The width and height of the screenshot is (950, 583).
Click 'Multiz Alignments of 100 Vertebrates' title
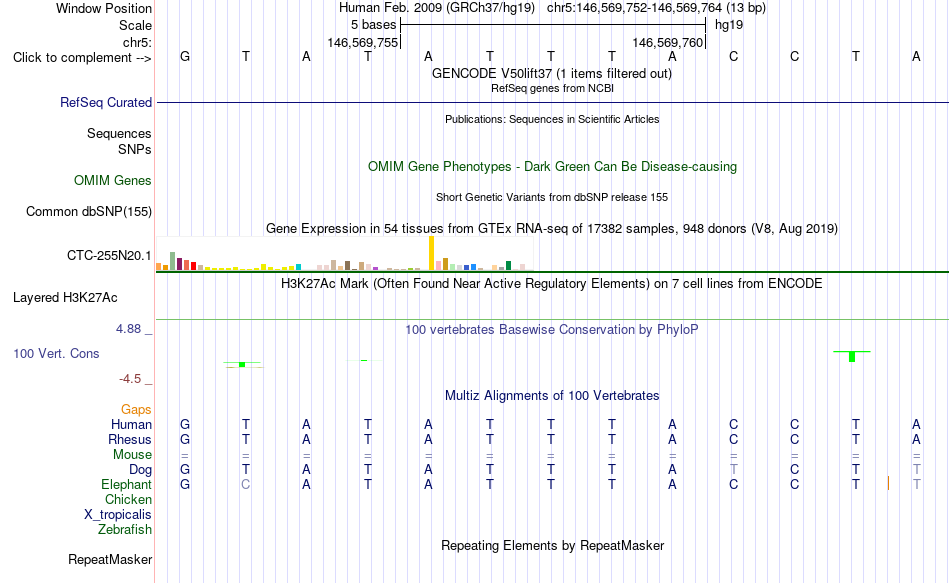click(x=552, y=396)
